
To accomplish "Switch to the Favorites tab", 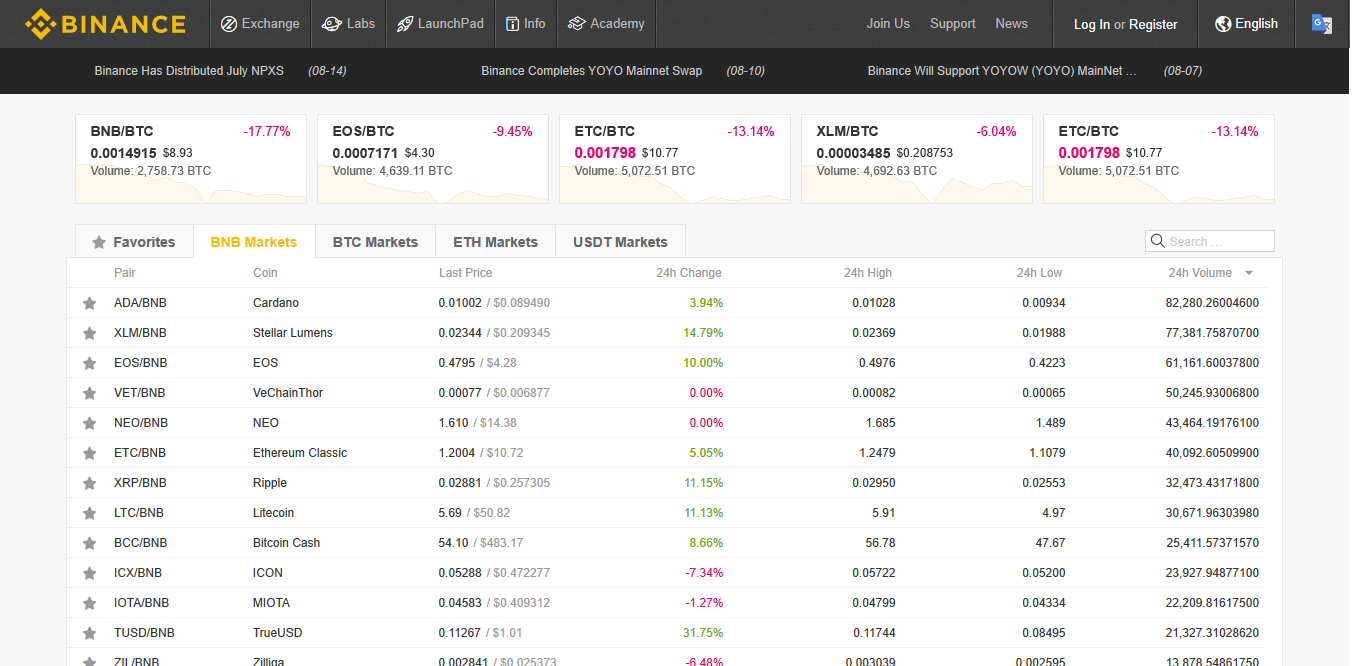I will (134, 242).
